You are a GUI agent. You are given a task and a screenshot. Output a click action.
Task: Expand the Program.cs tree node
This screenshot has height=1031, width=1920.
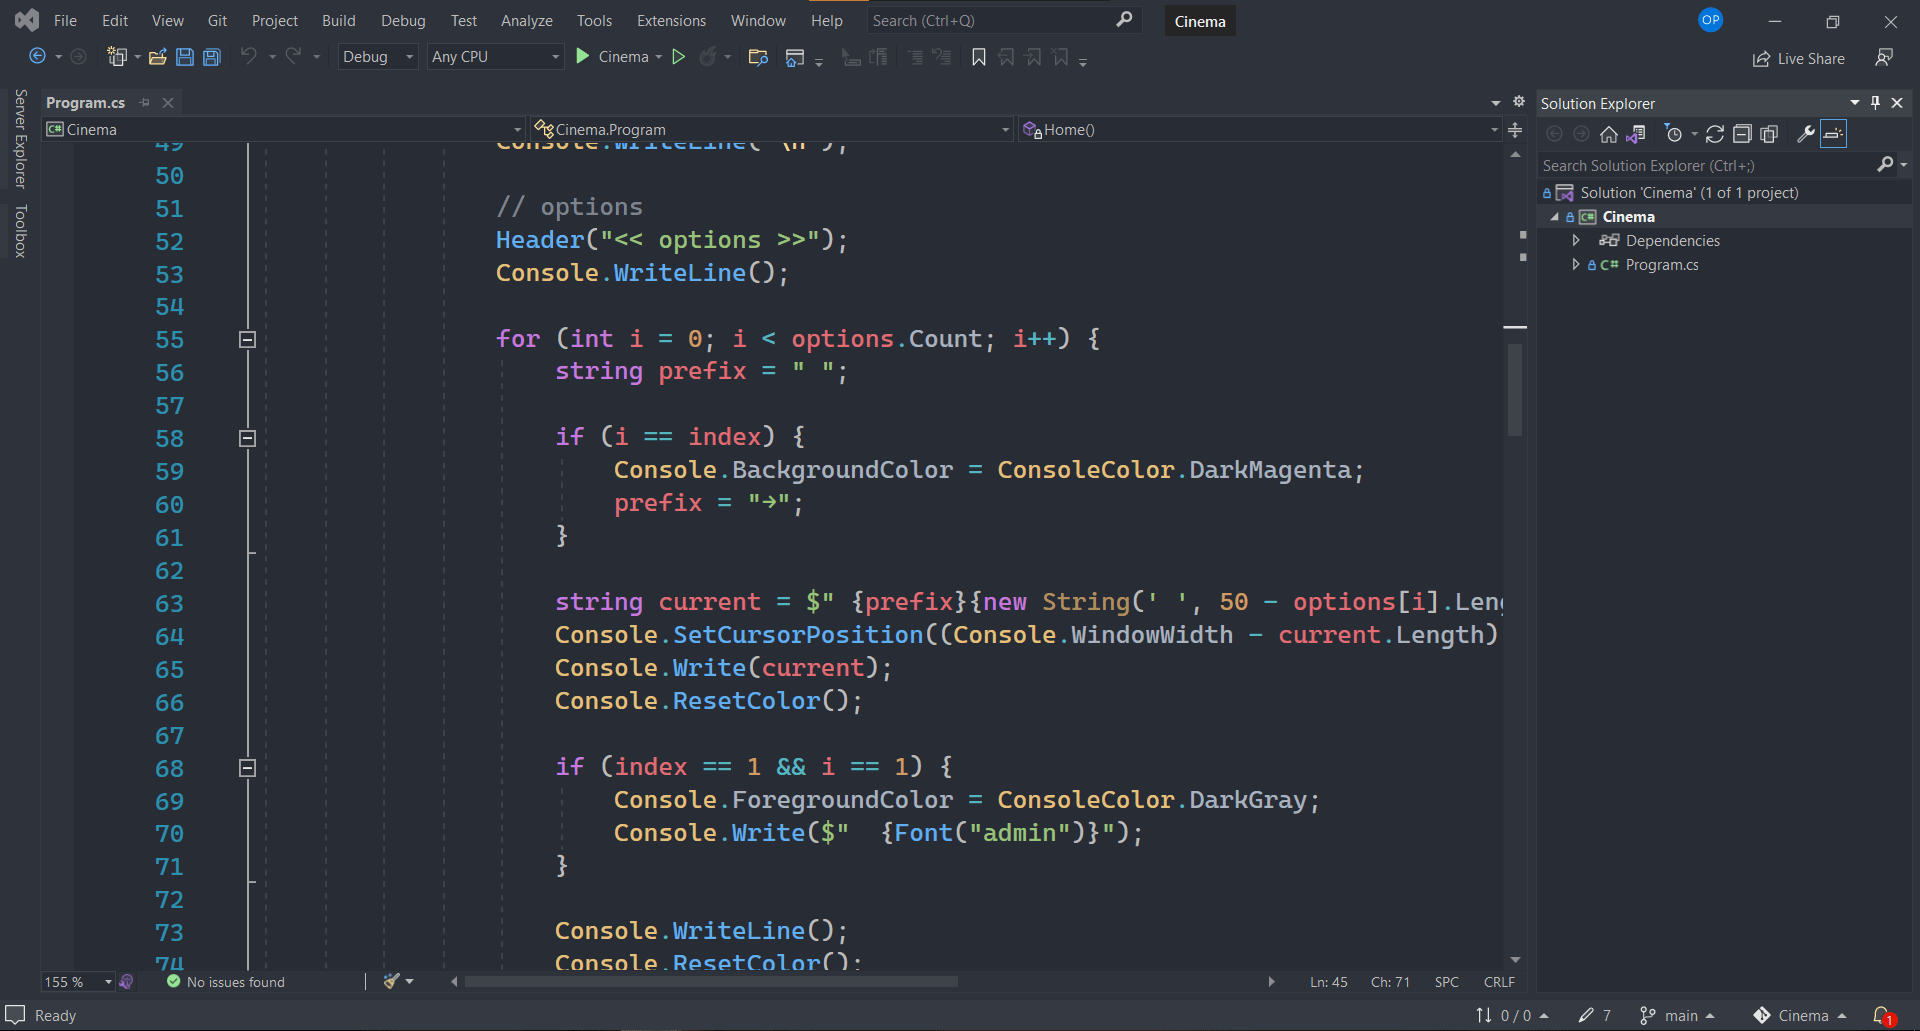pos(1576,265)
